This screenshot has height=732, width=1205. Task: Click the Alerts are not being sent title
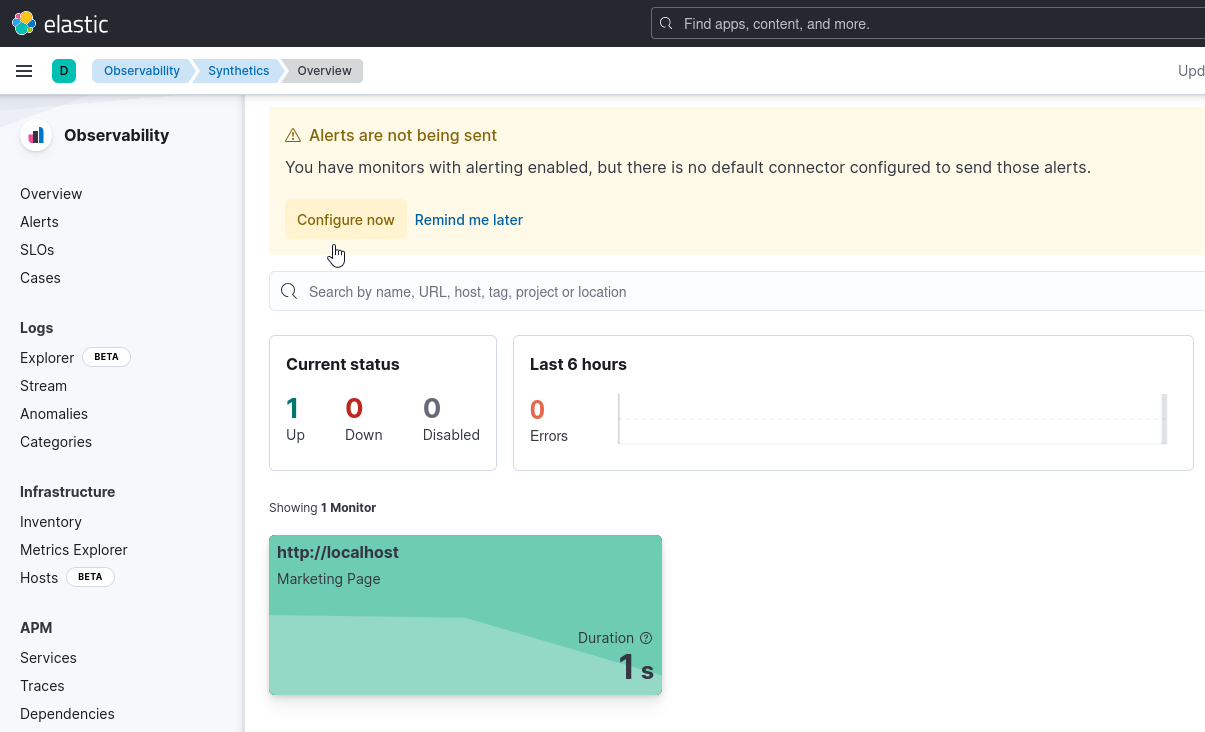click(403, 135)
